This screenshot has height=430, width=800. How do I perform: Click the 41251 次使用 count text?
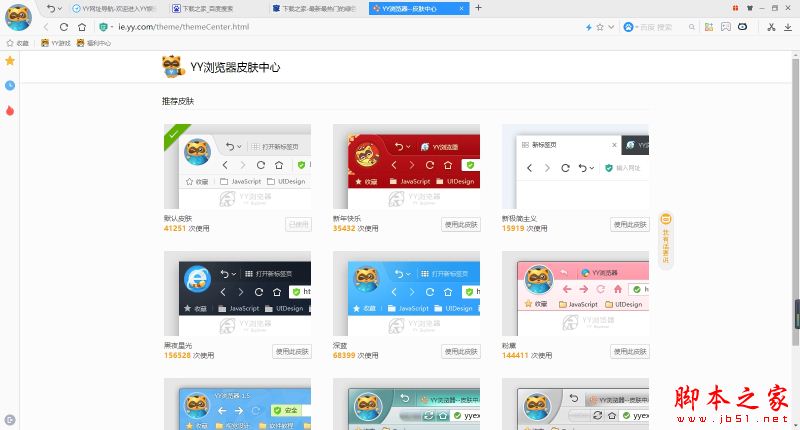(x=186, y=229)
